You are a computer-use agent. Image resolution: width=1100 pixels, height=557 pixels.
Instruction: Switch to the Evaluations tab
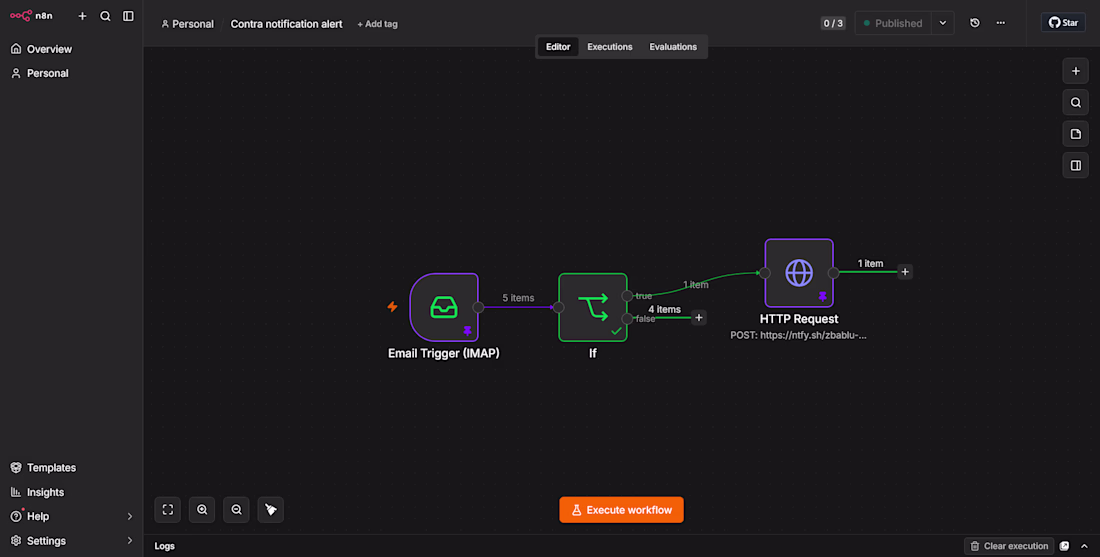point(673,47)
